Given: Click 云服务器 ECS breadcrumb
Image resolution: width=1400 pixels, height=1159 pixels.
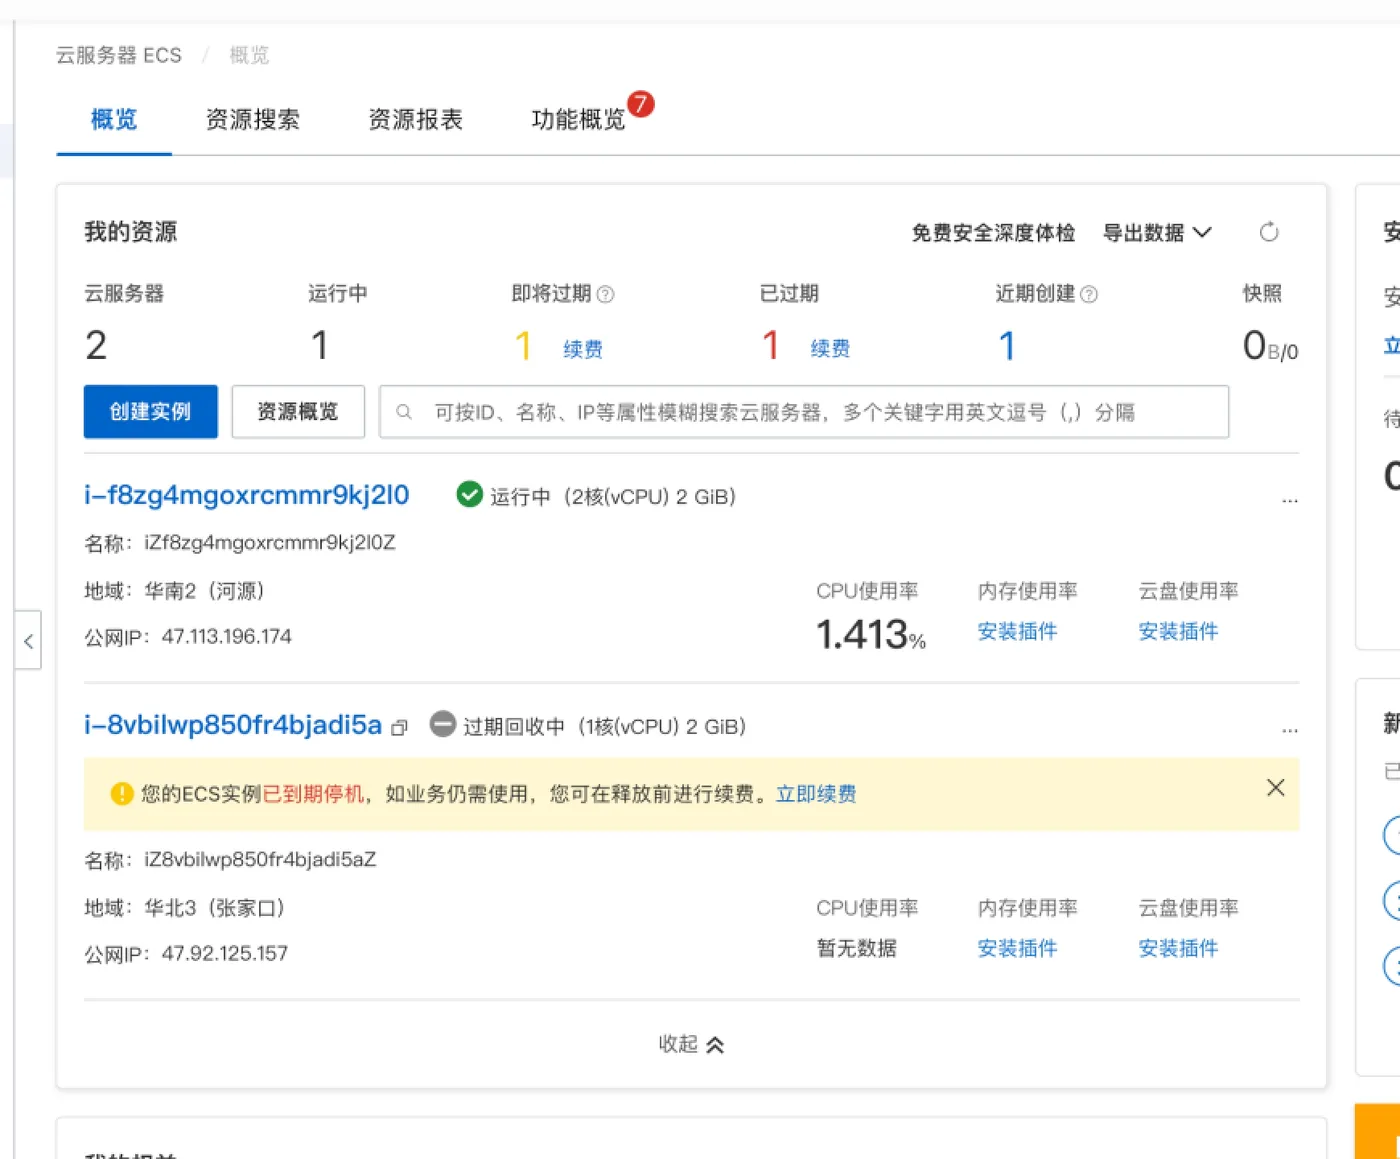Looking at the screenshot, I should [x=119, y=55].
